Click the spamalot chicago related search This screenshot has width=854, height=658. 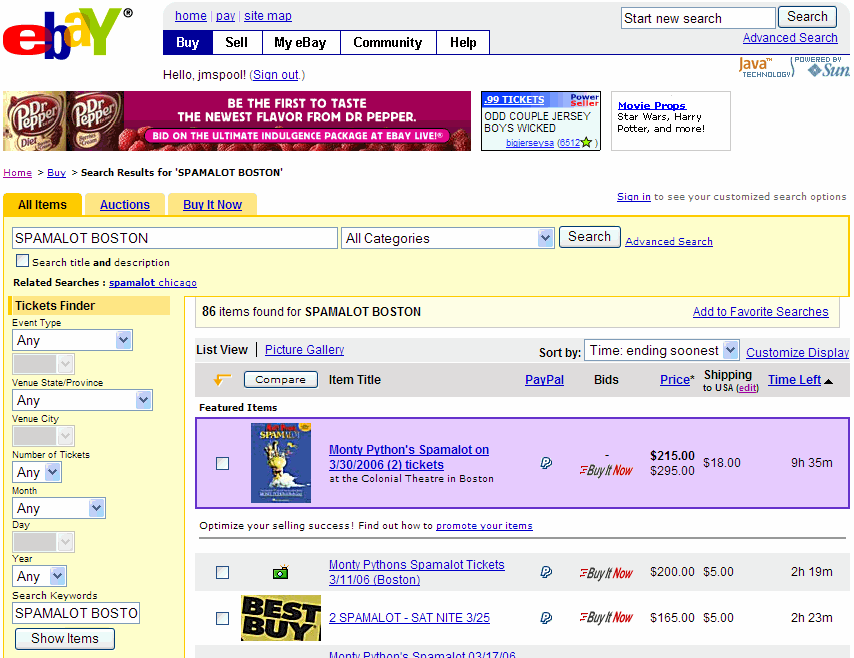click(x=153, y=283)
